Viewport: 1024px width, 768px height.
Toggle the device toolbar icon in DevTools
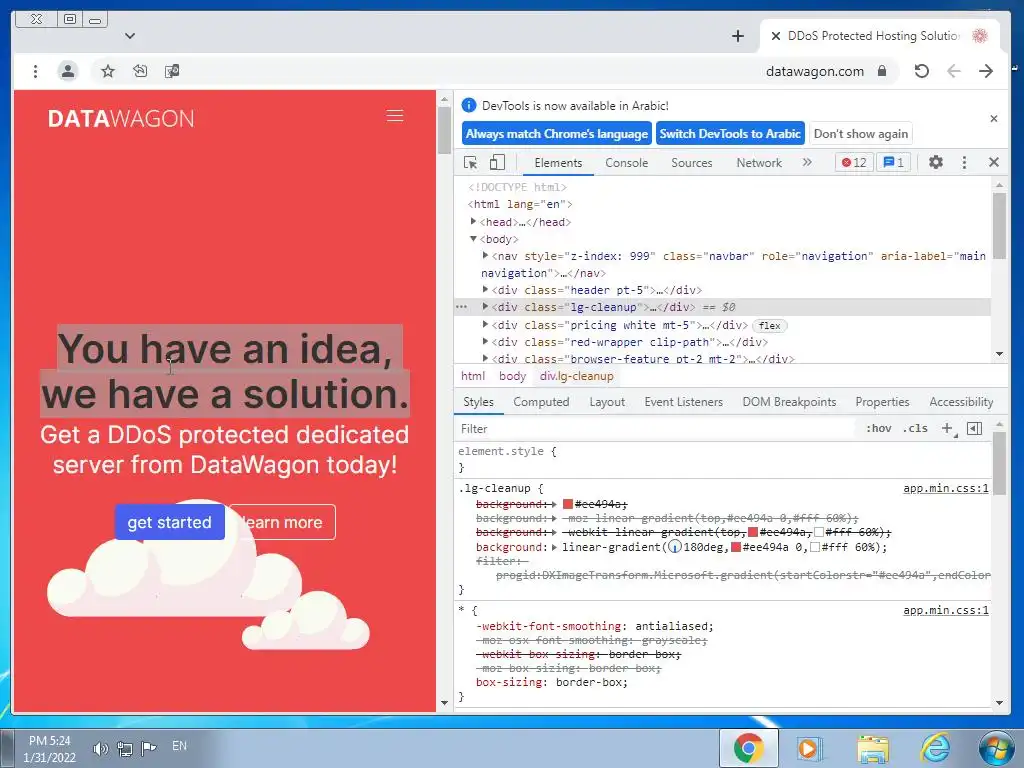pyautogui.click(x=498, y=162)
